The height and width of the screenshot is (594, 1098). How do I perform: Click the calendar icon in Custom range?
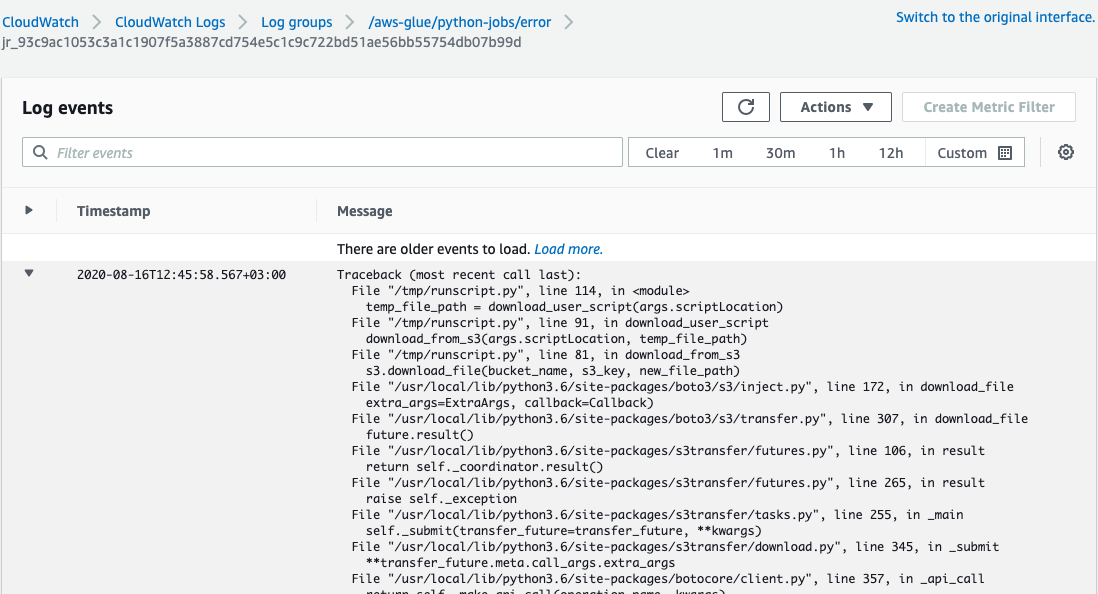pyautogui.click(x=1005, y=153)
